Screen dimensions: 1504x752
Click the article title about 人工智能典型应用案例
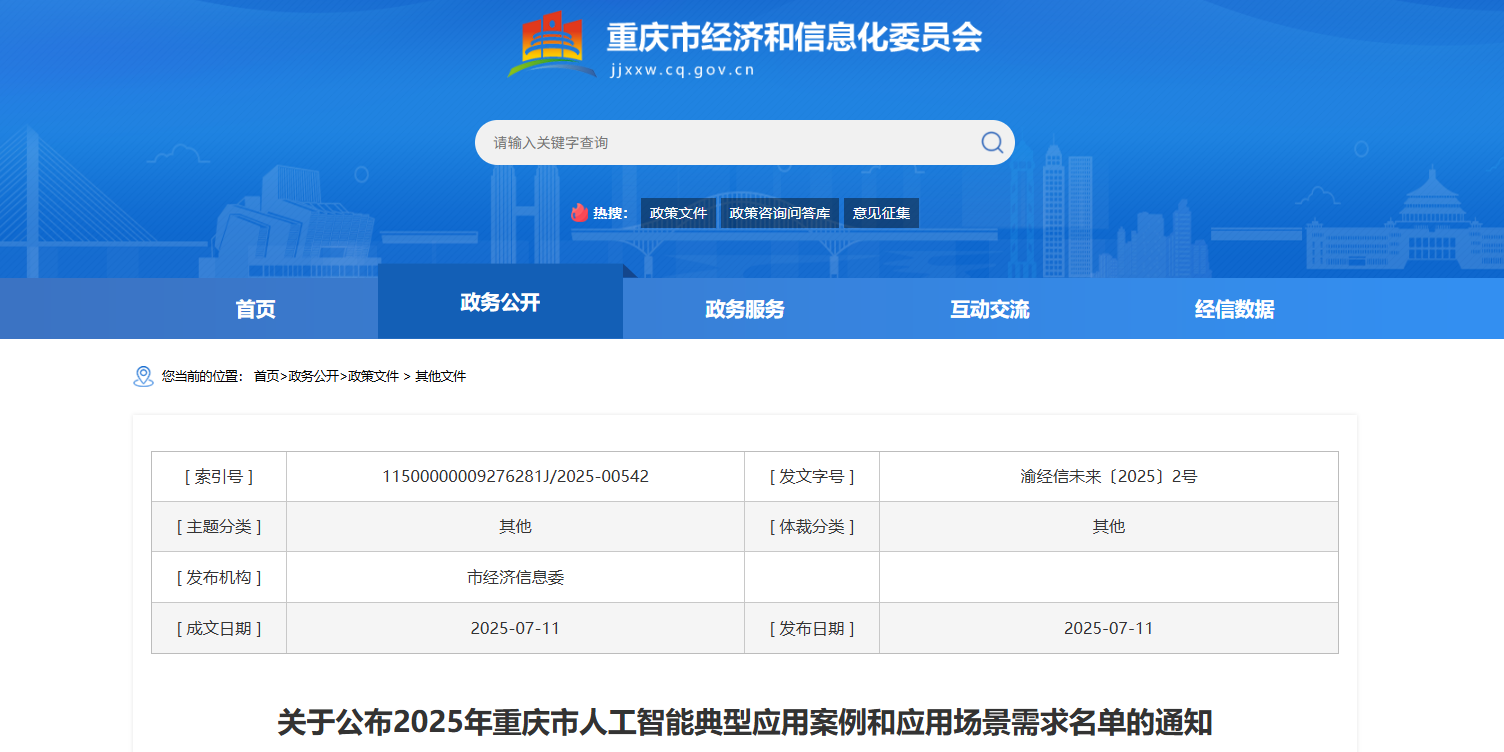pyautogui.click(x=744, y=722)
